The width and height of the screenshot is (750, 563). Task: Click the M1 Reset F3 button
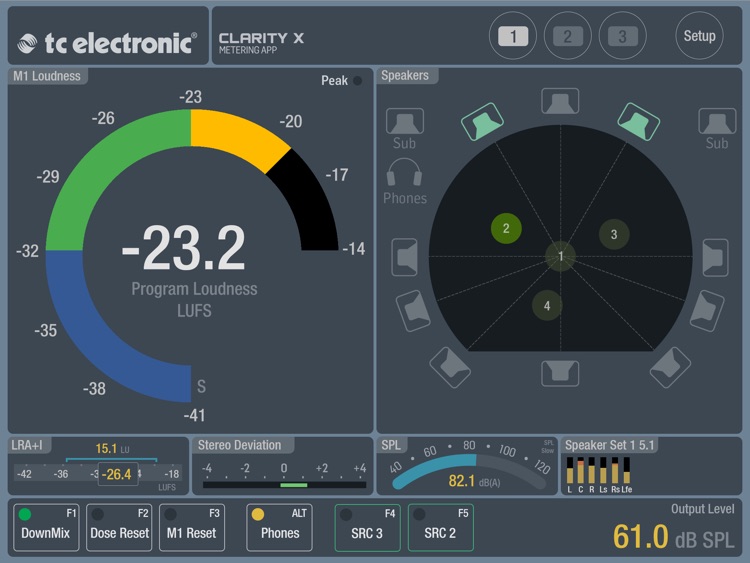tap(192, 528)
